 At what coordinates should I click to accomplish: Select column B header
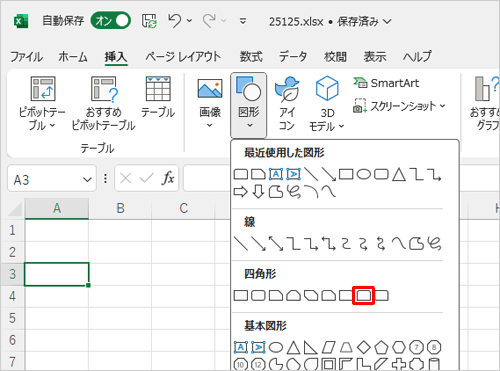[x=120, y=208]
